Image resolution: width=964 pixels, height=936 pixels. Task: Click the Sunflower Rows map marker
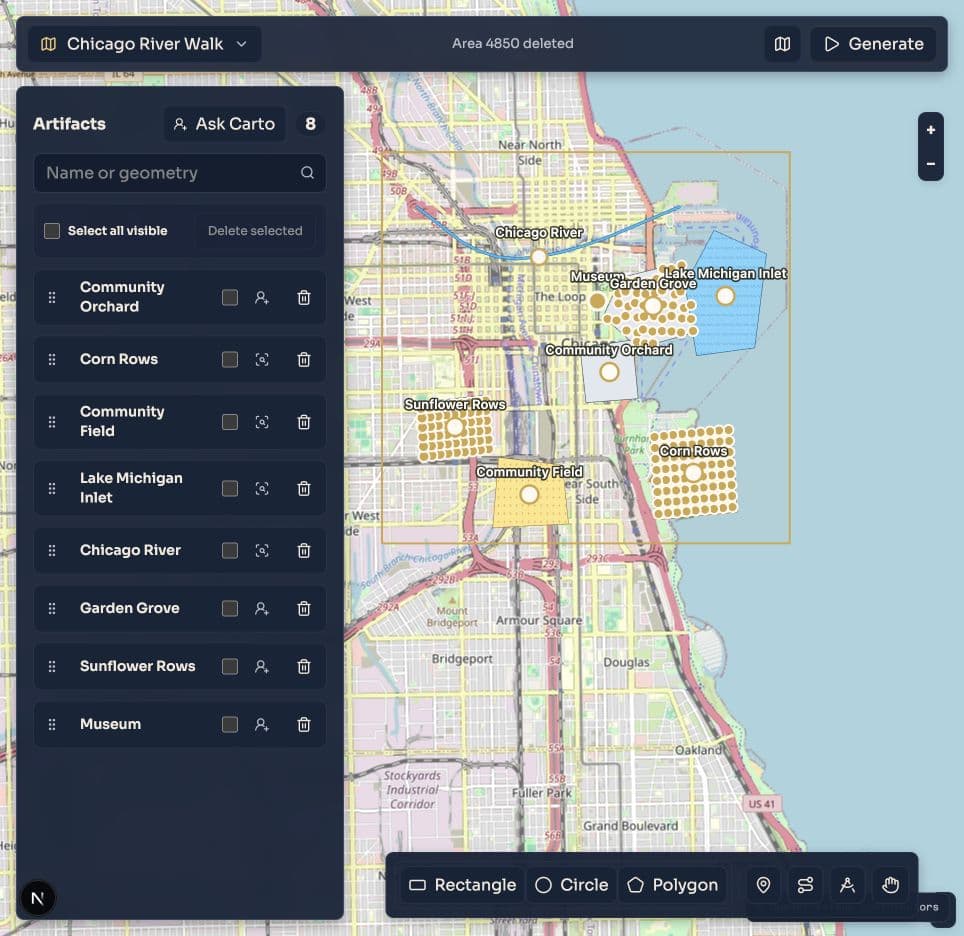click(x=455, y=427)
